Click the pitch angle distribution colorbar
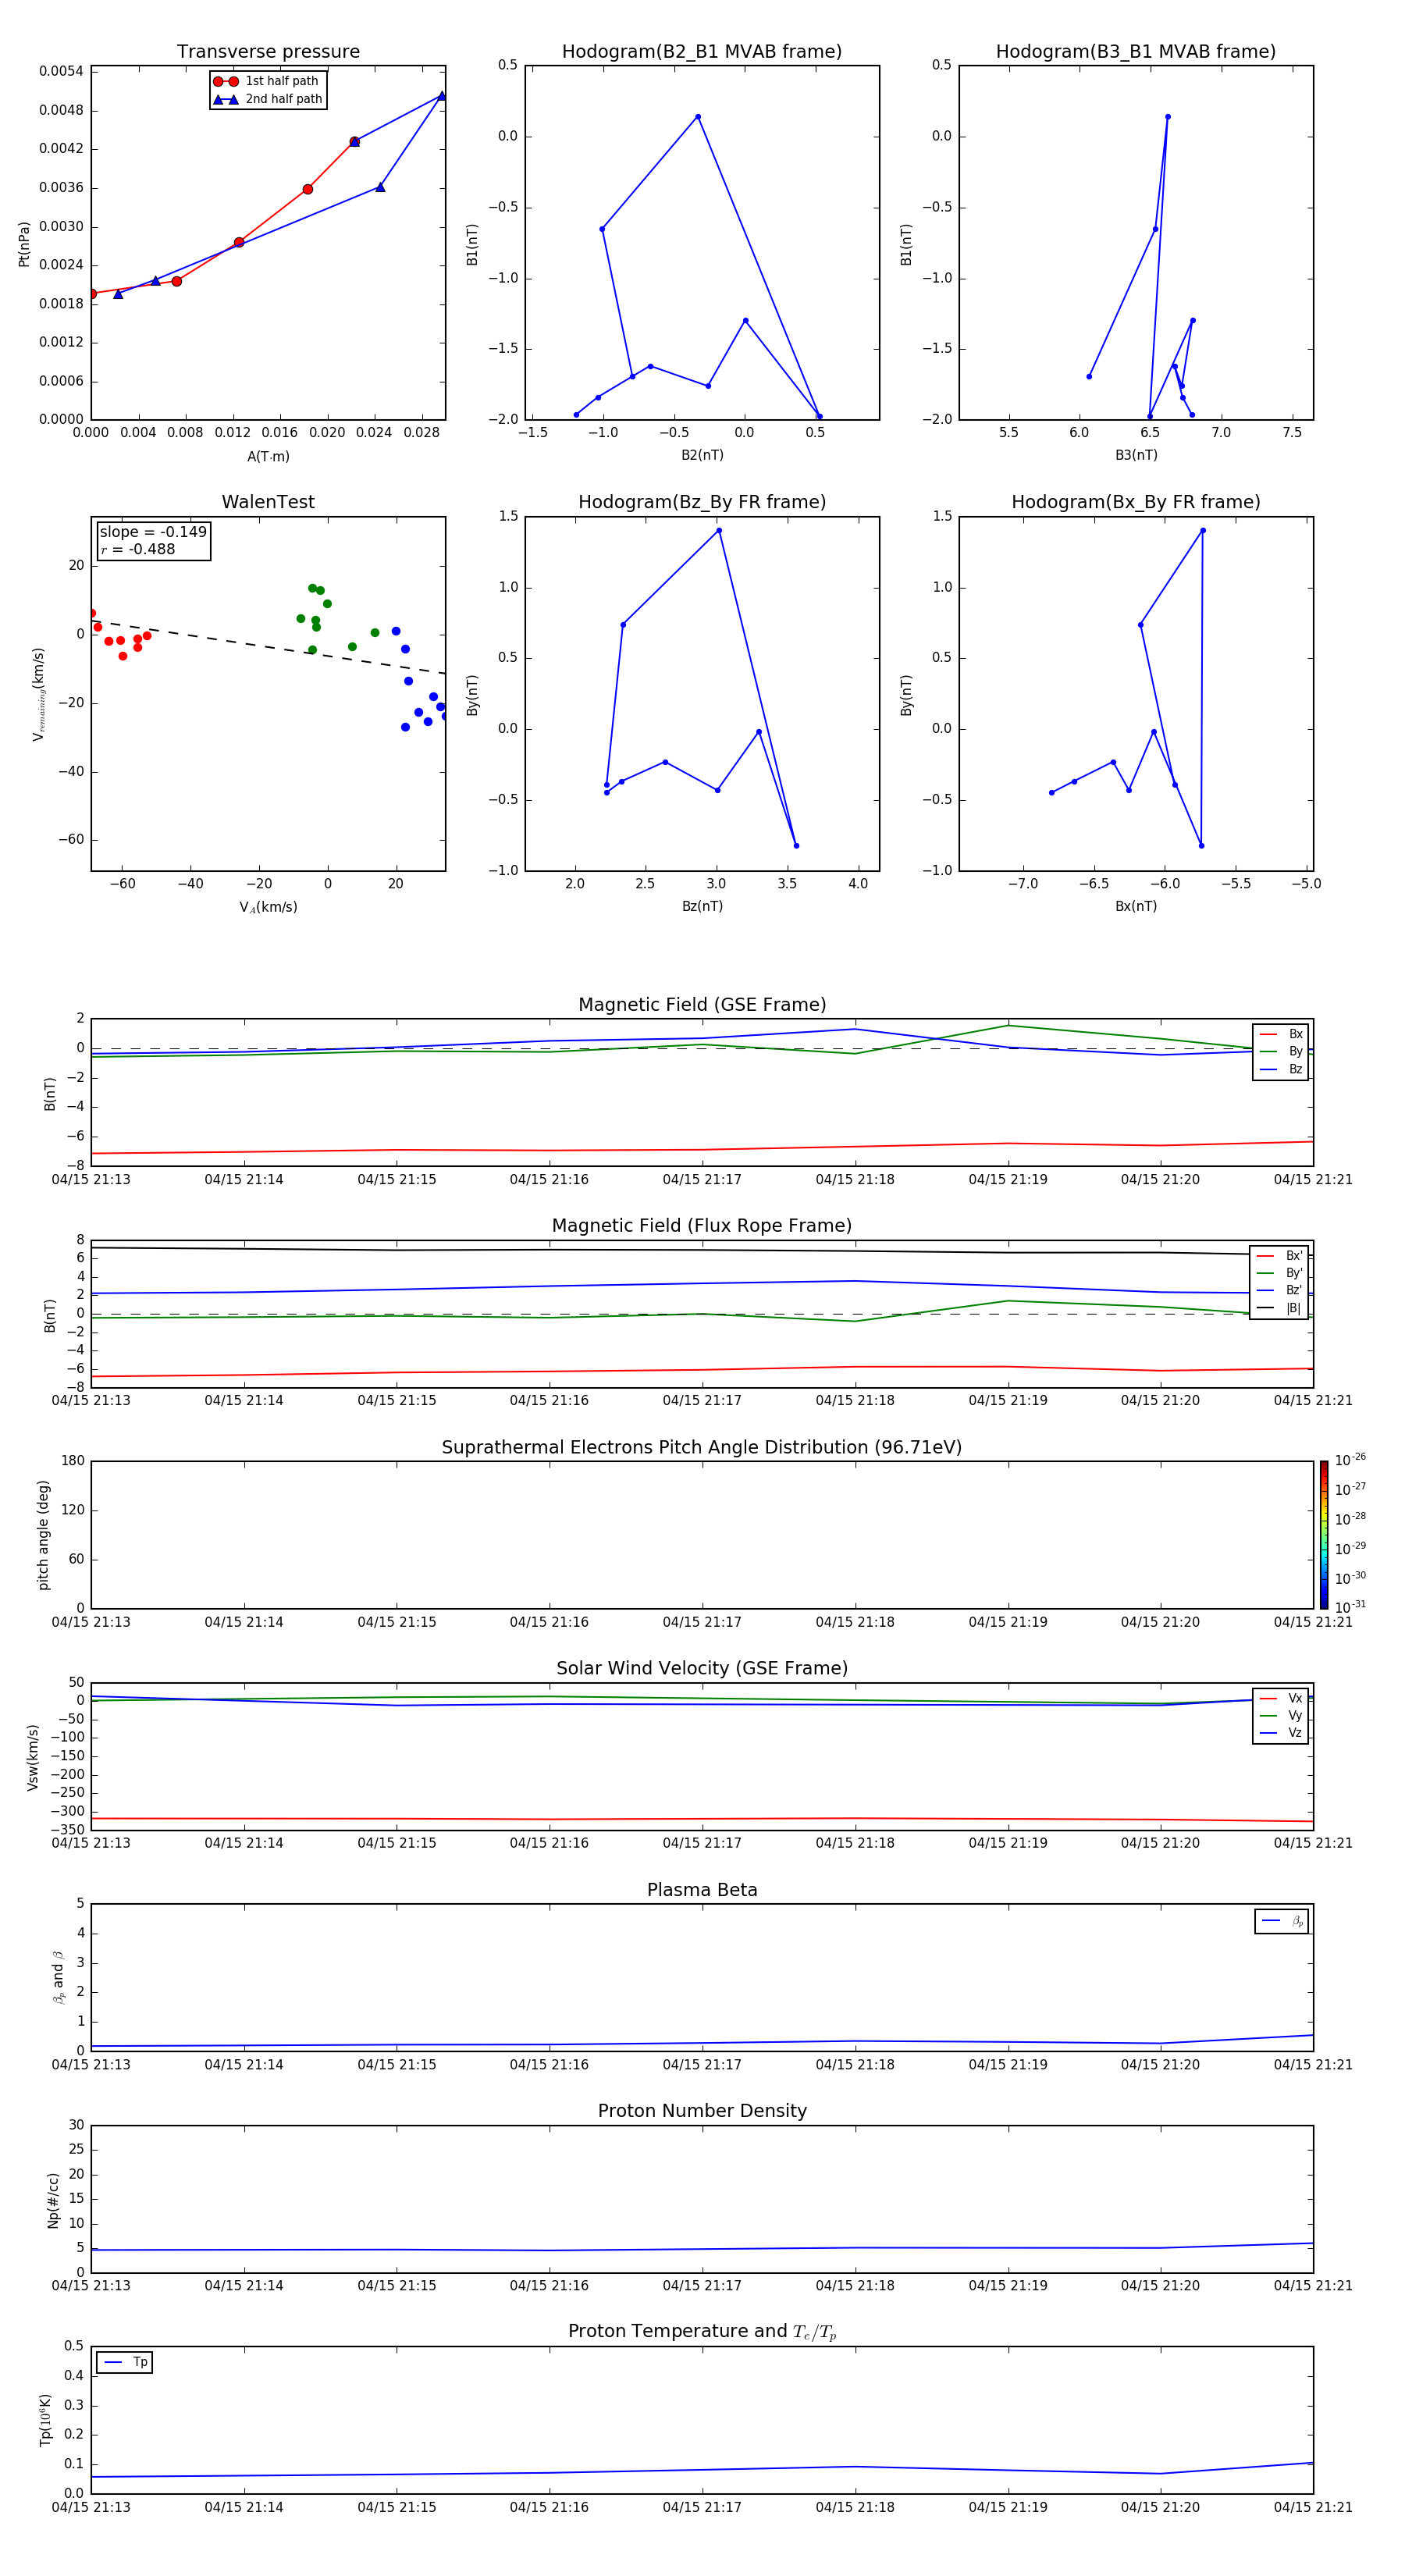 click(1323, 1534)
